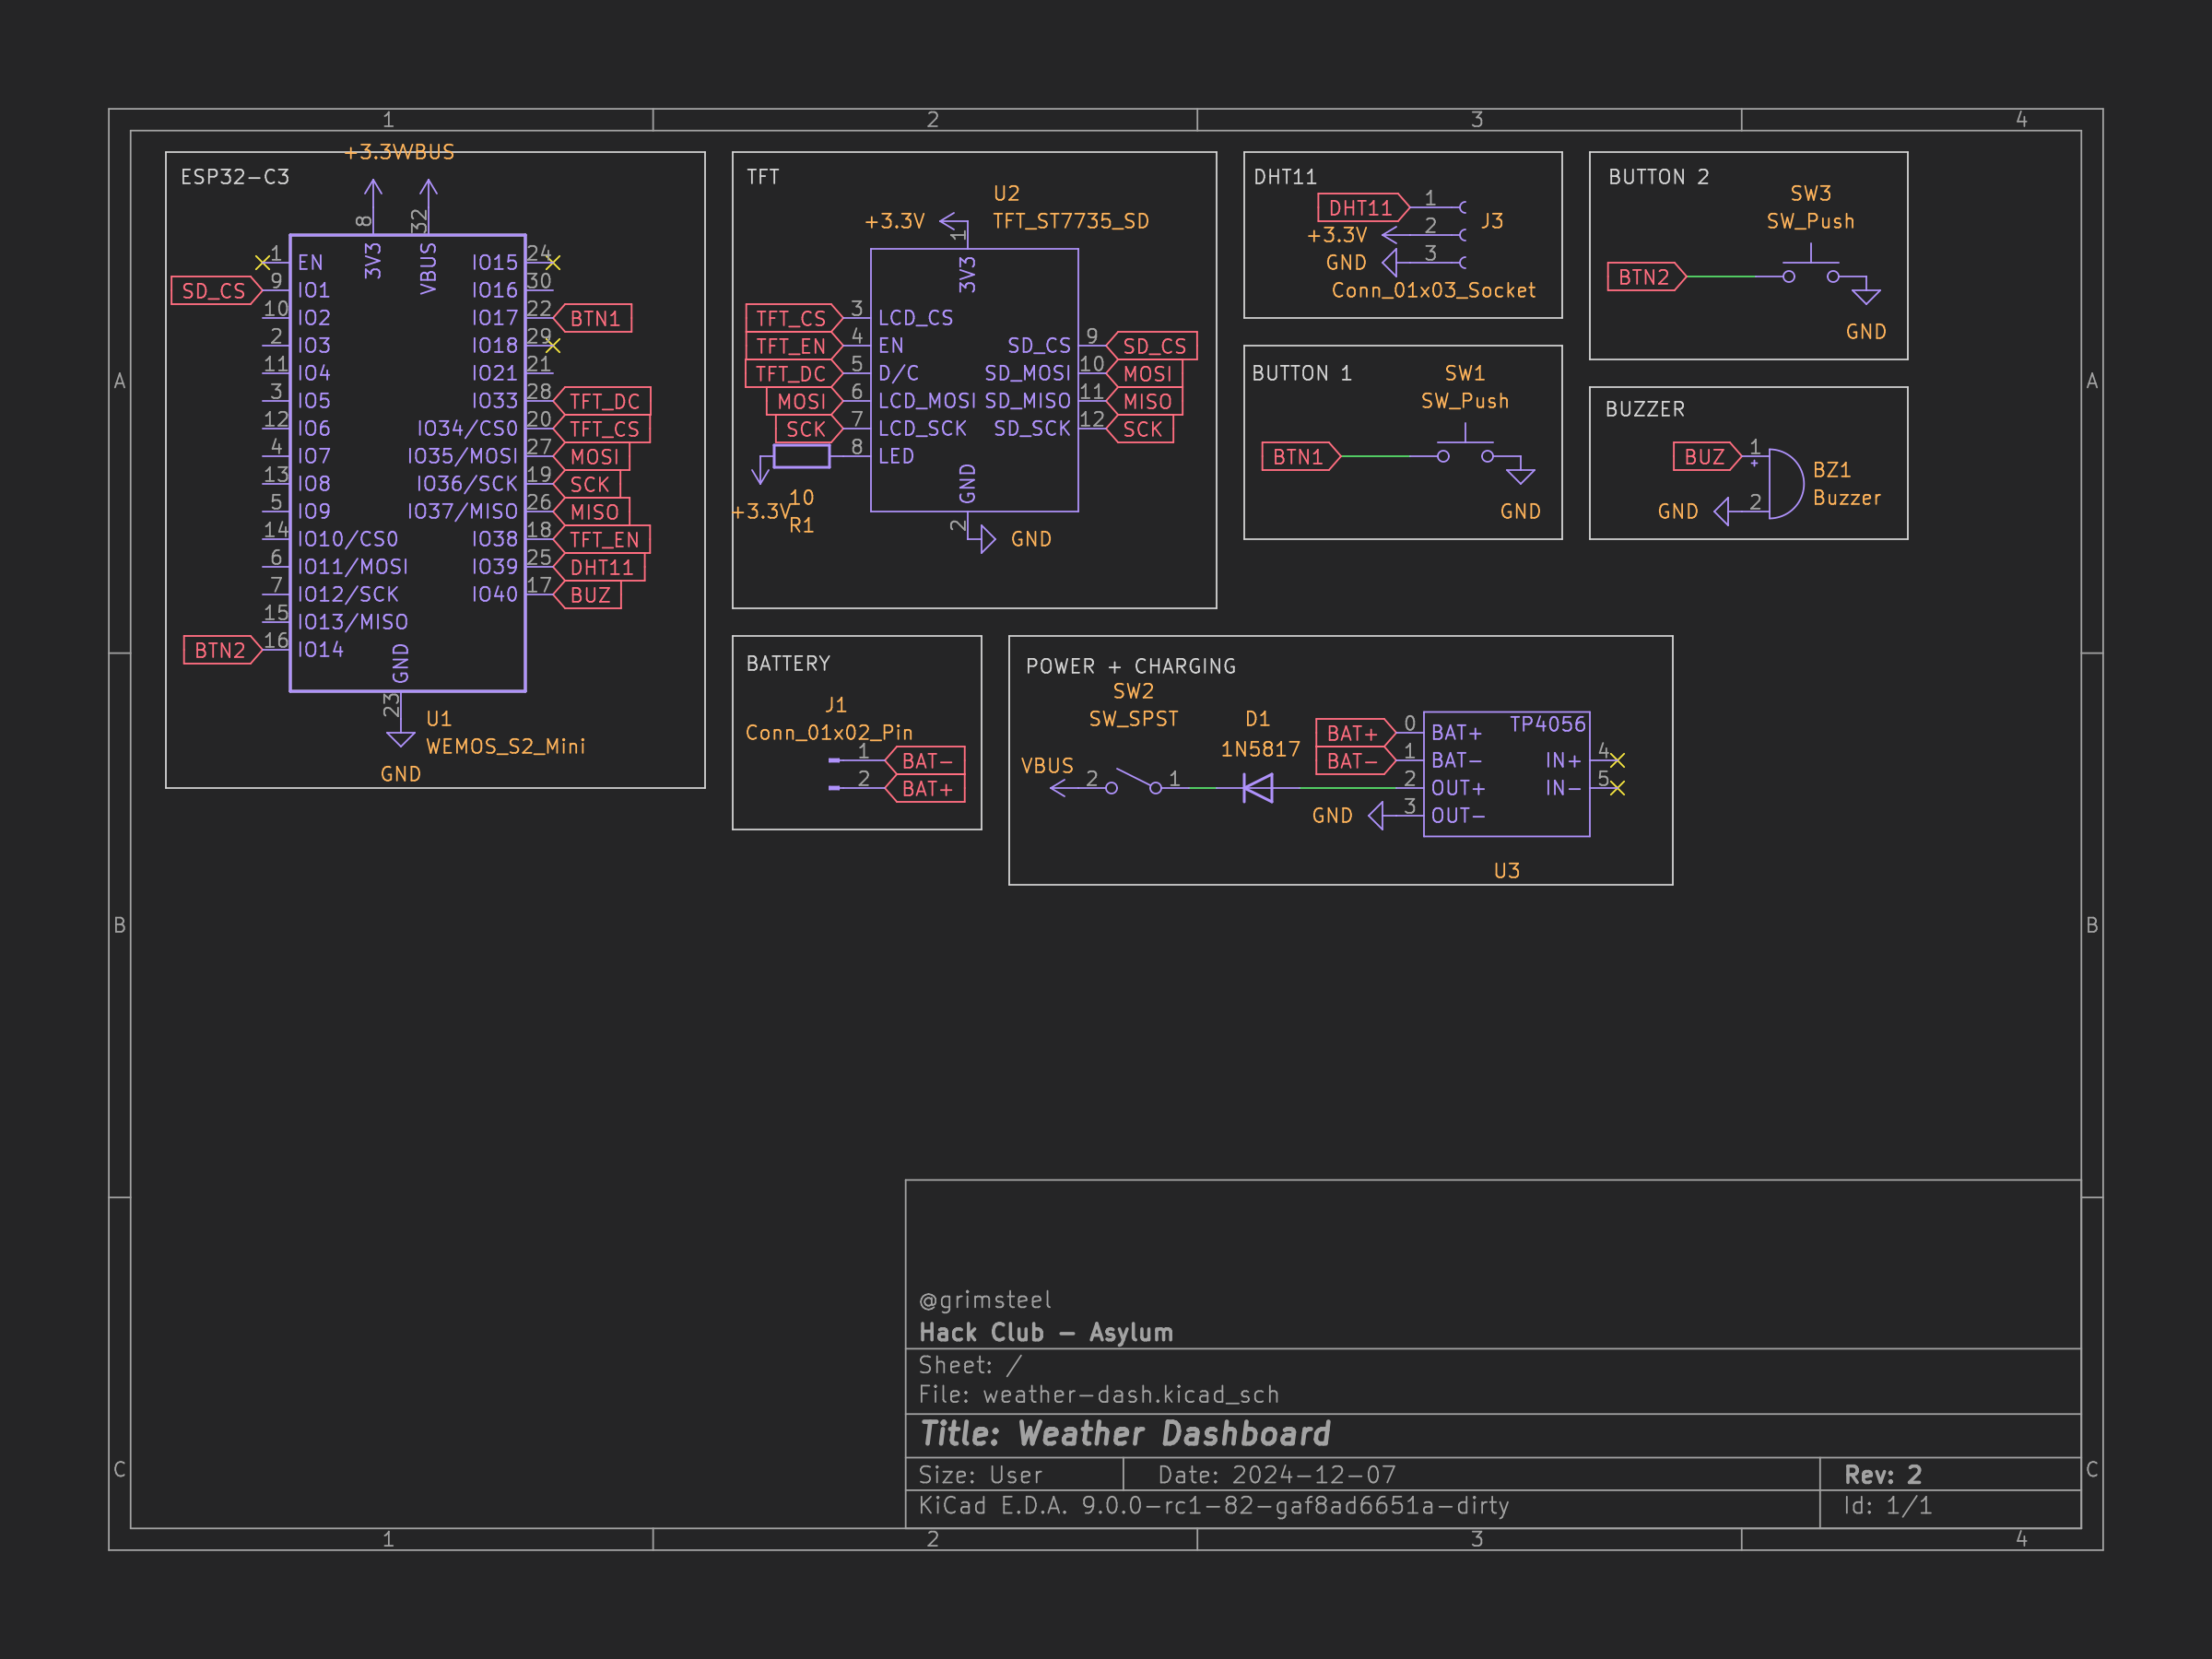Image resolution: width=2212 pixels, height=1659 pixels.
Task: Click the 'Date: 2024-12-07' field
Action: pyautogui.click(x=1277, y=1475)
